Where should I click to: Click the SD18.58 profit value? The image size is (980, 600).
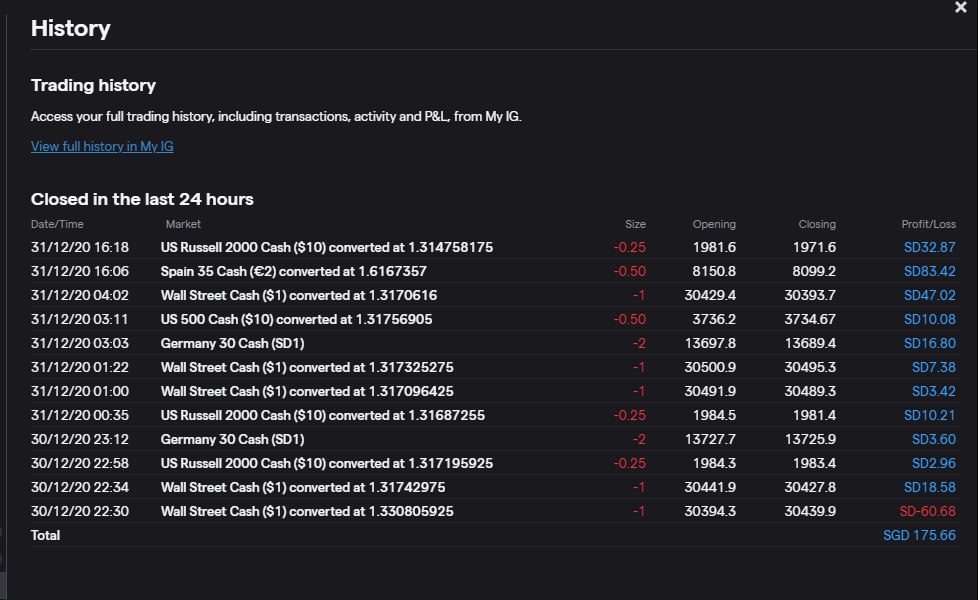930,487
